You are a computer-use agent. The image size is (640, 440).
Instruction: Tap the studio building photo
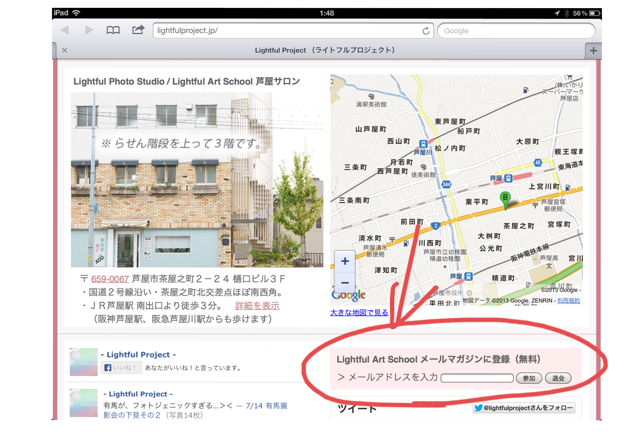[197, 180]
